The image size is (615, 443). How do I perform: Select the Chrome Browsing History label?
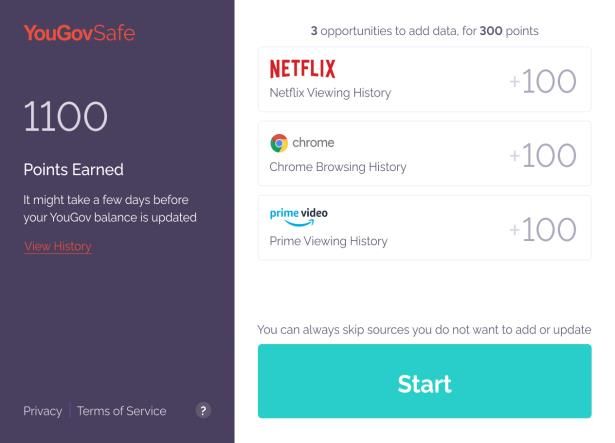point(338,167)
